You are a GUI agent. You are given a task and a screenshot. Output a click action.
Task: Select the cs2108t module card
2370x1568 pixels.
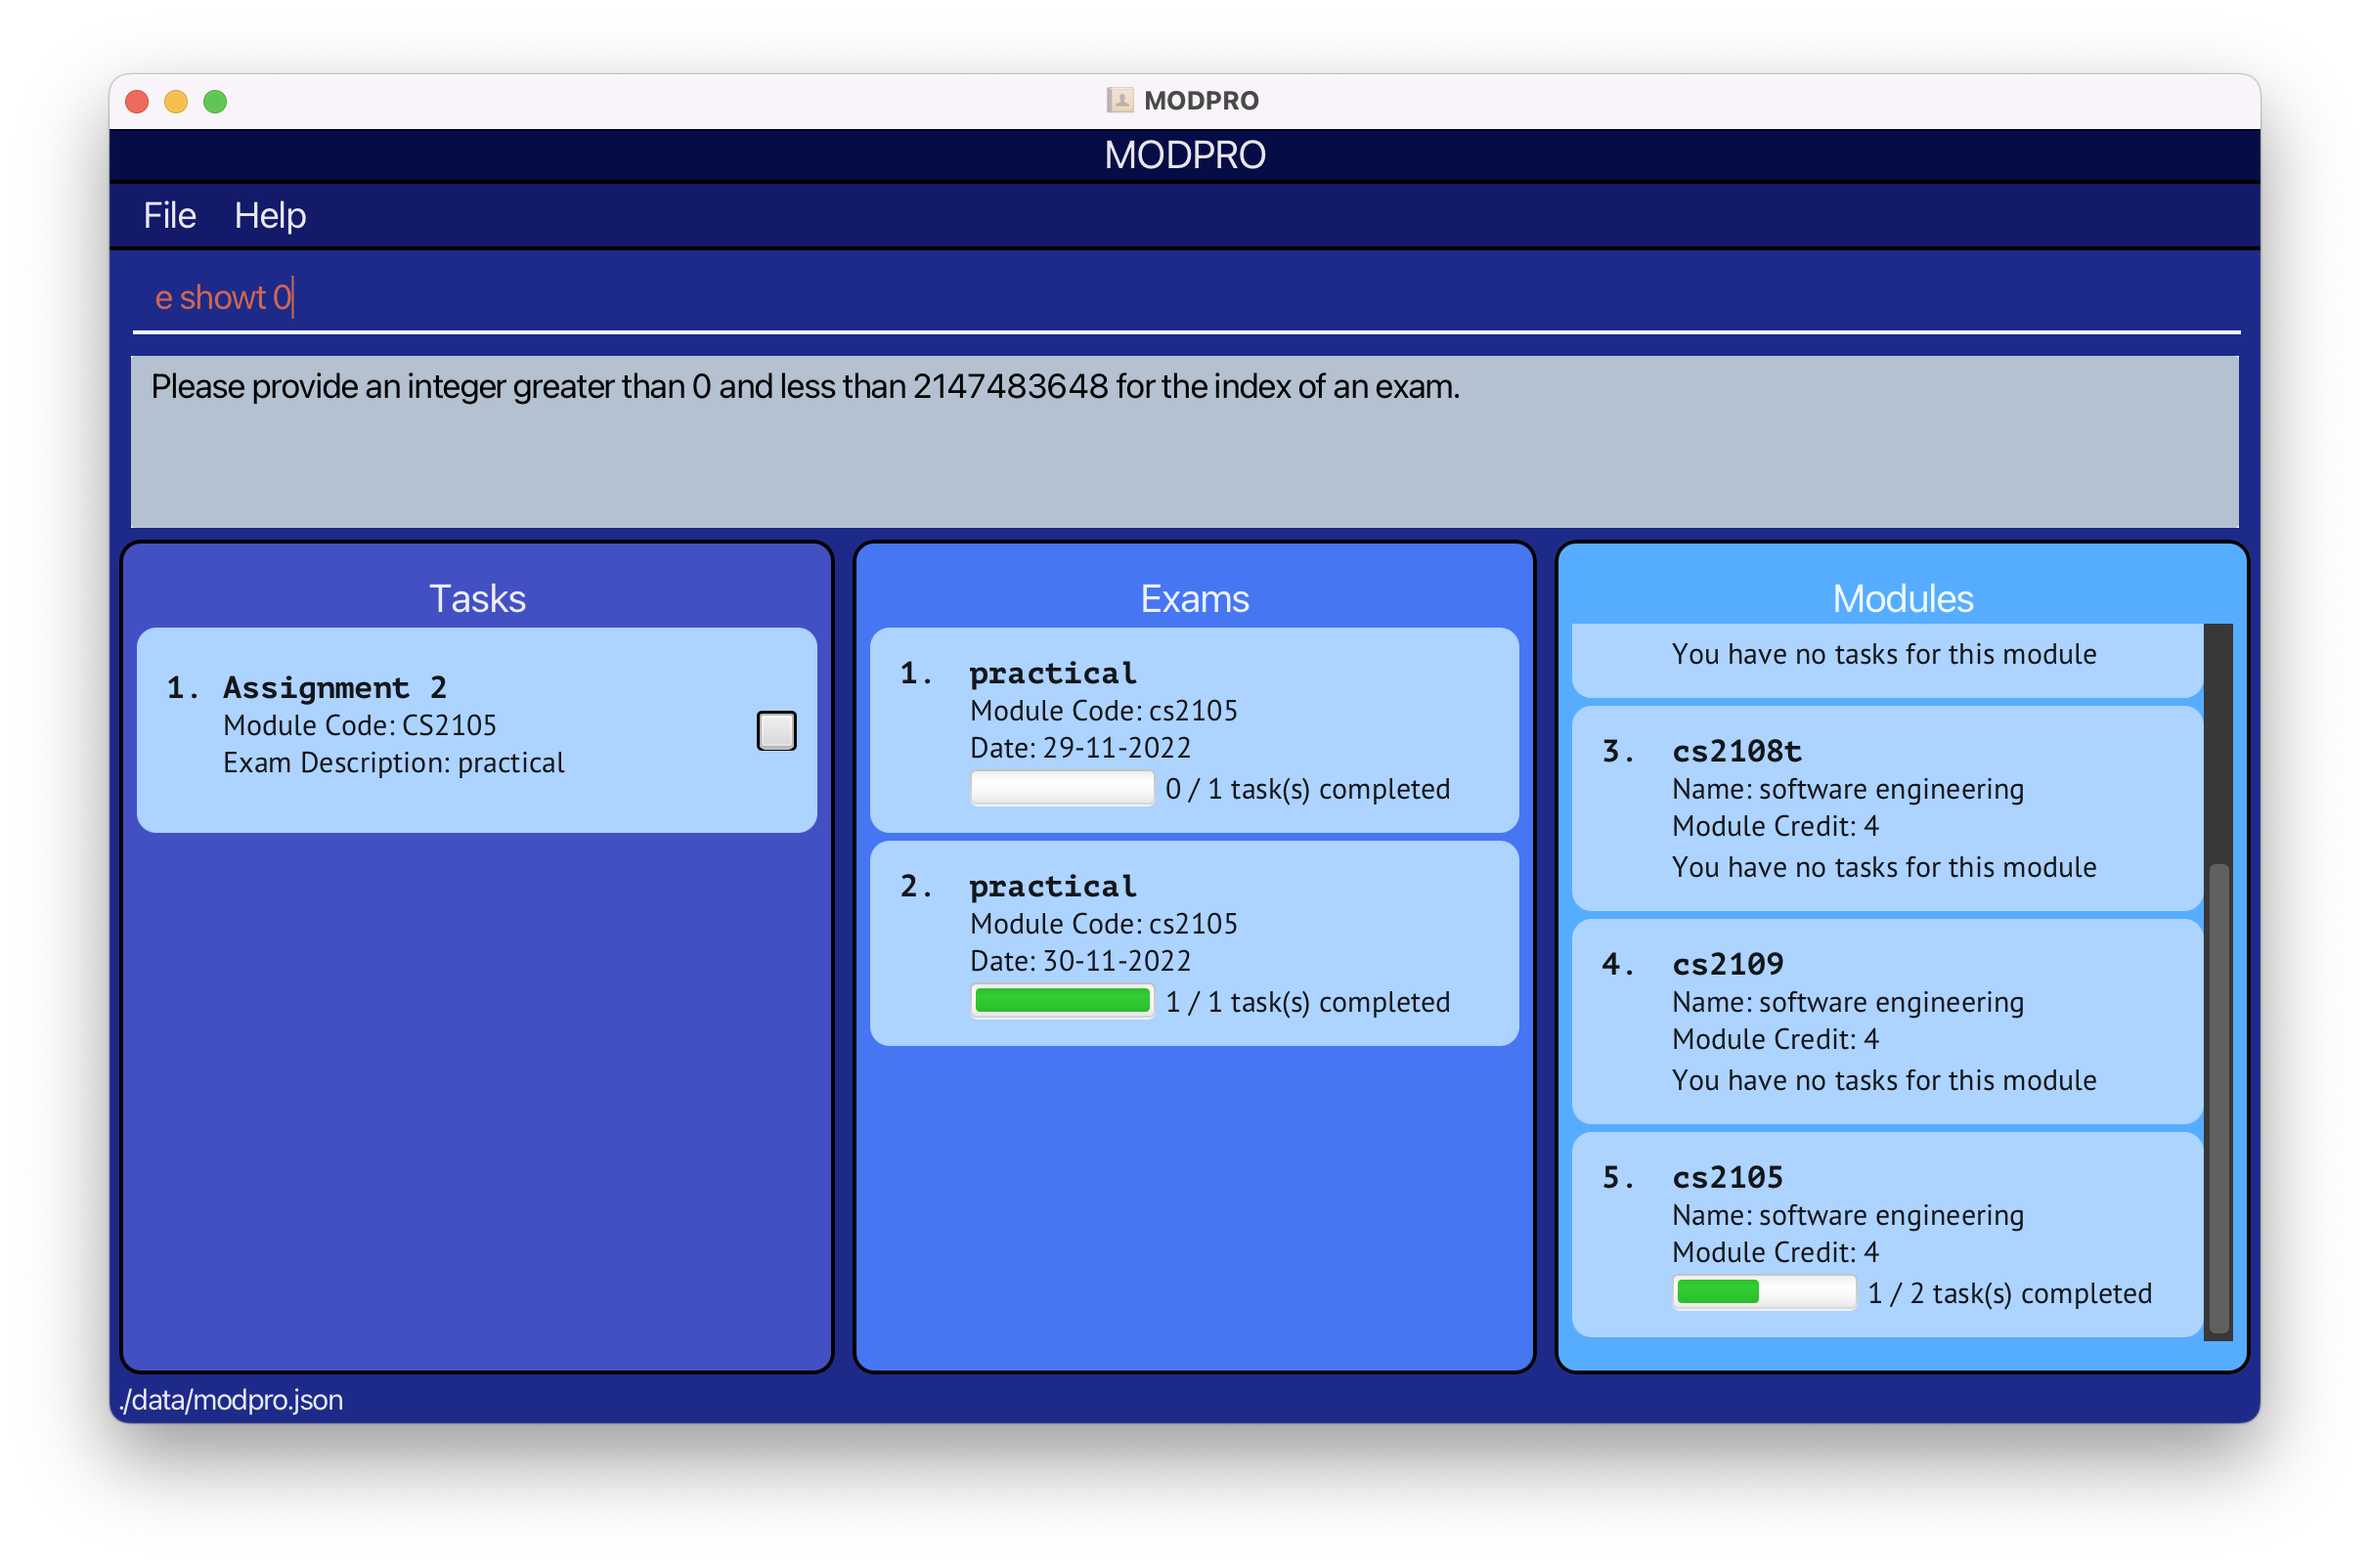(x=1886, y=808)
